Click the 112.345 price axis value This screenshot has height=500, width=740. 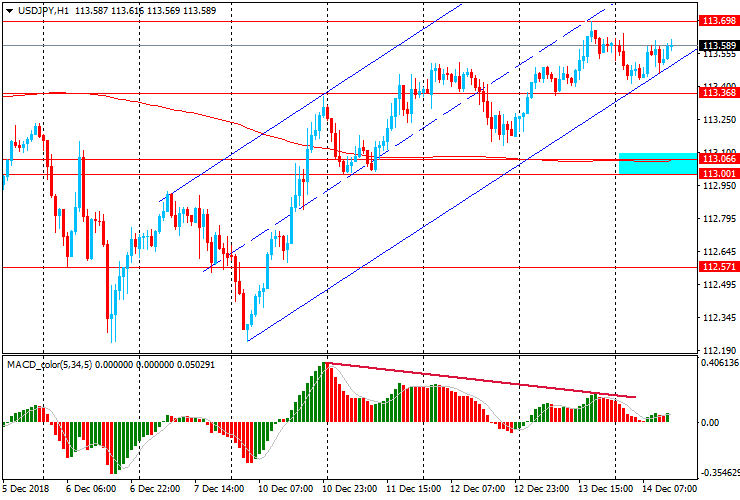719,318
